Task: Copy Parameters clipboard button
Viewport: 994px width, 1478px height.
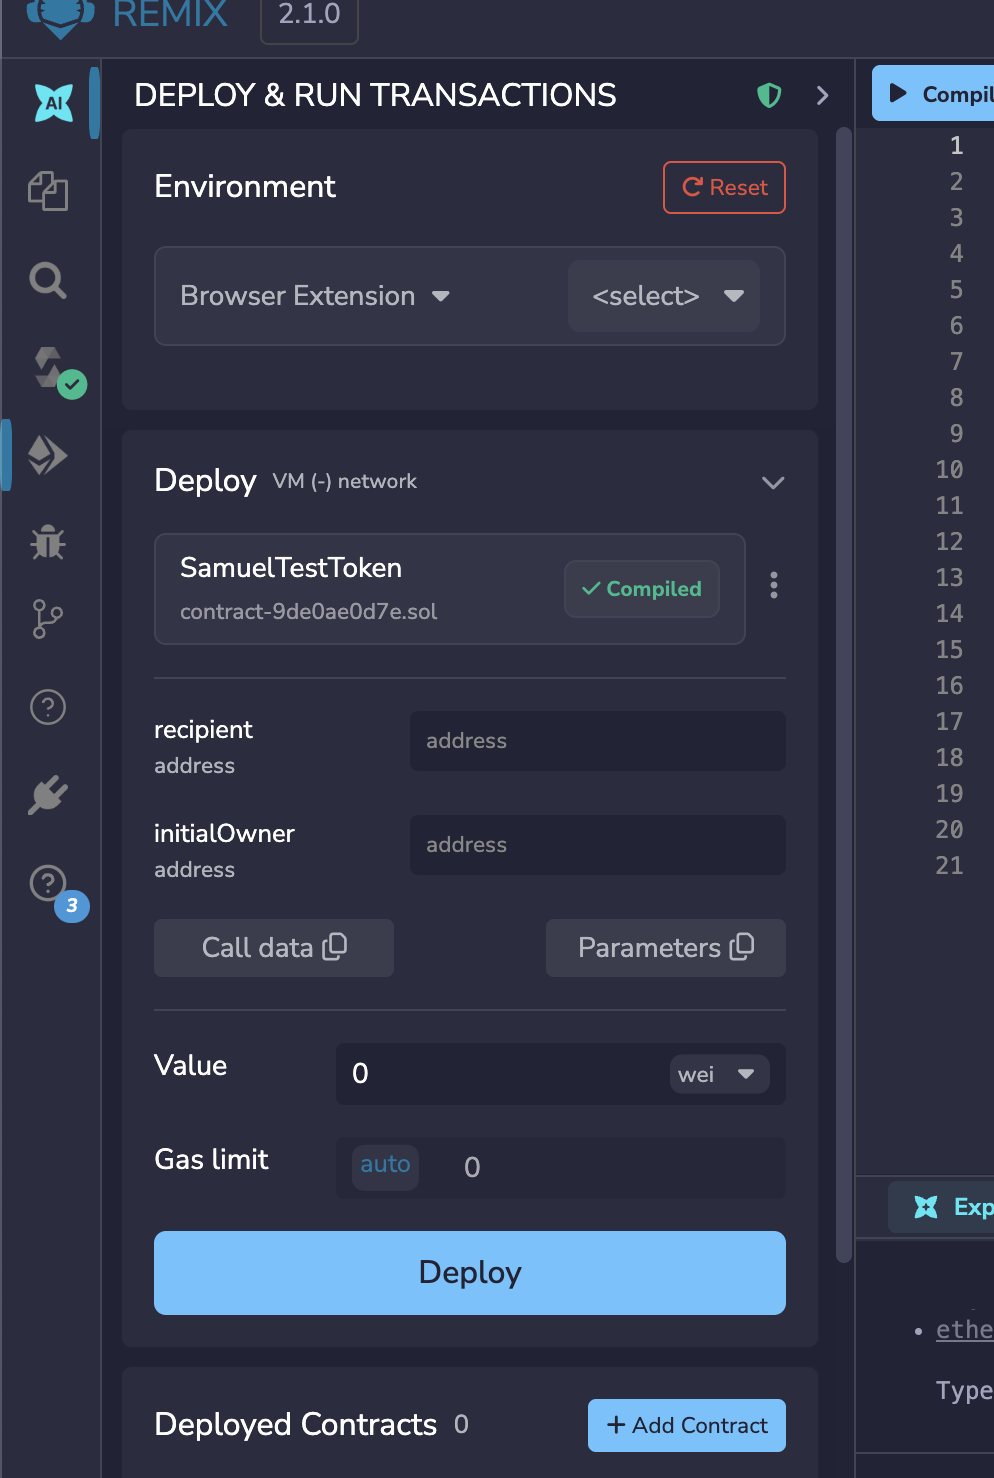Action: pyautogui.click(x=666, y=948)
